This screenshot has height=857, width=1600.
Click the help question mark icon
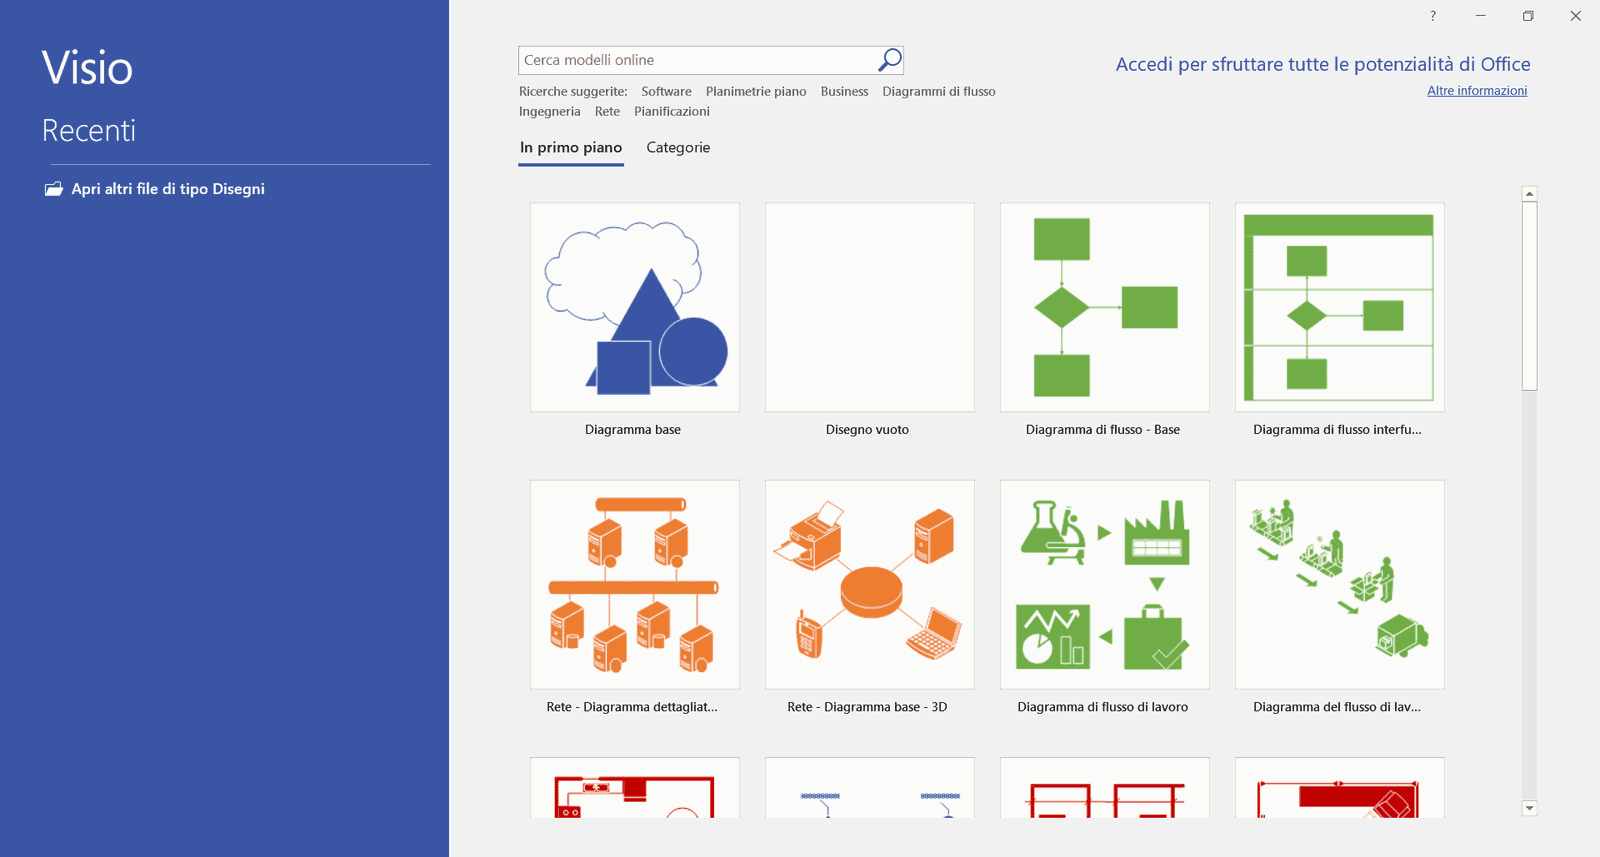[1433, 16]
